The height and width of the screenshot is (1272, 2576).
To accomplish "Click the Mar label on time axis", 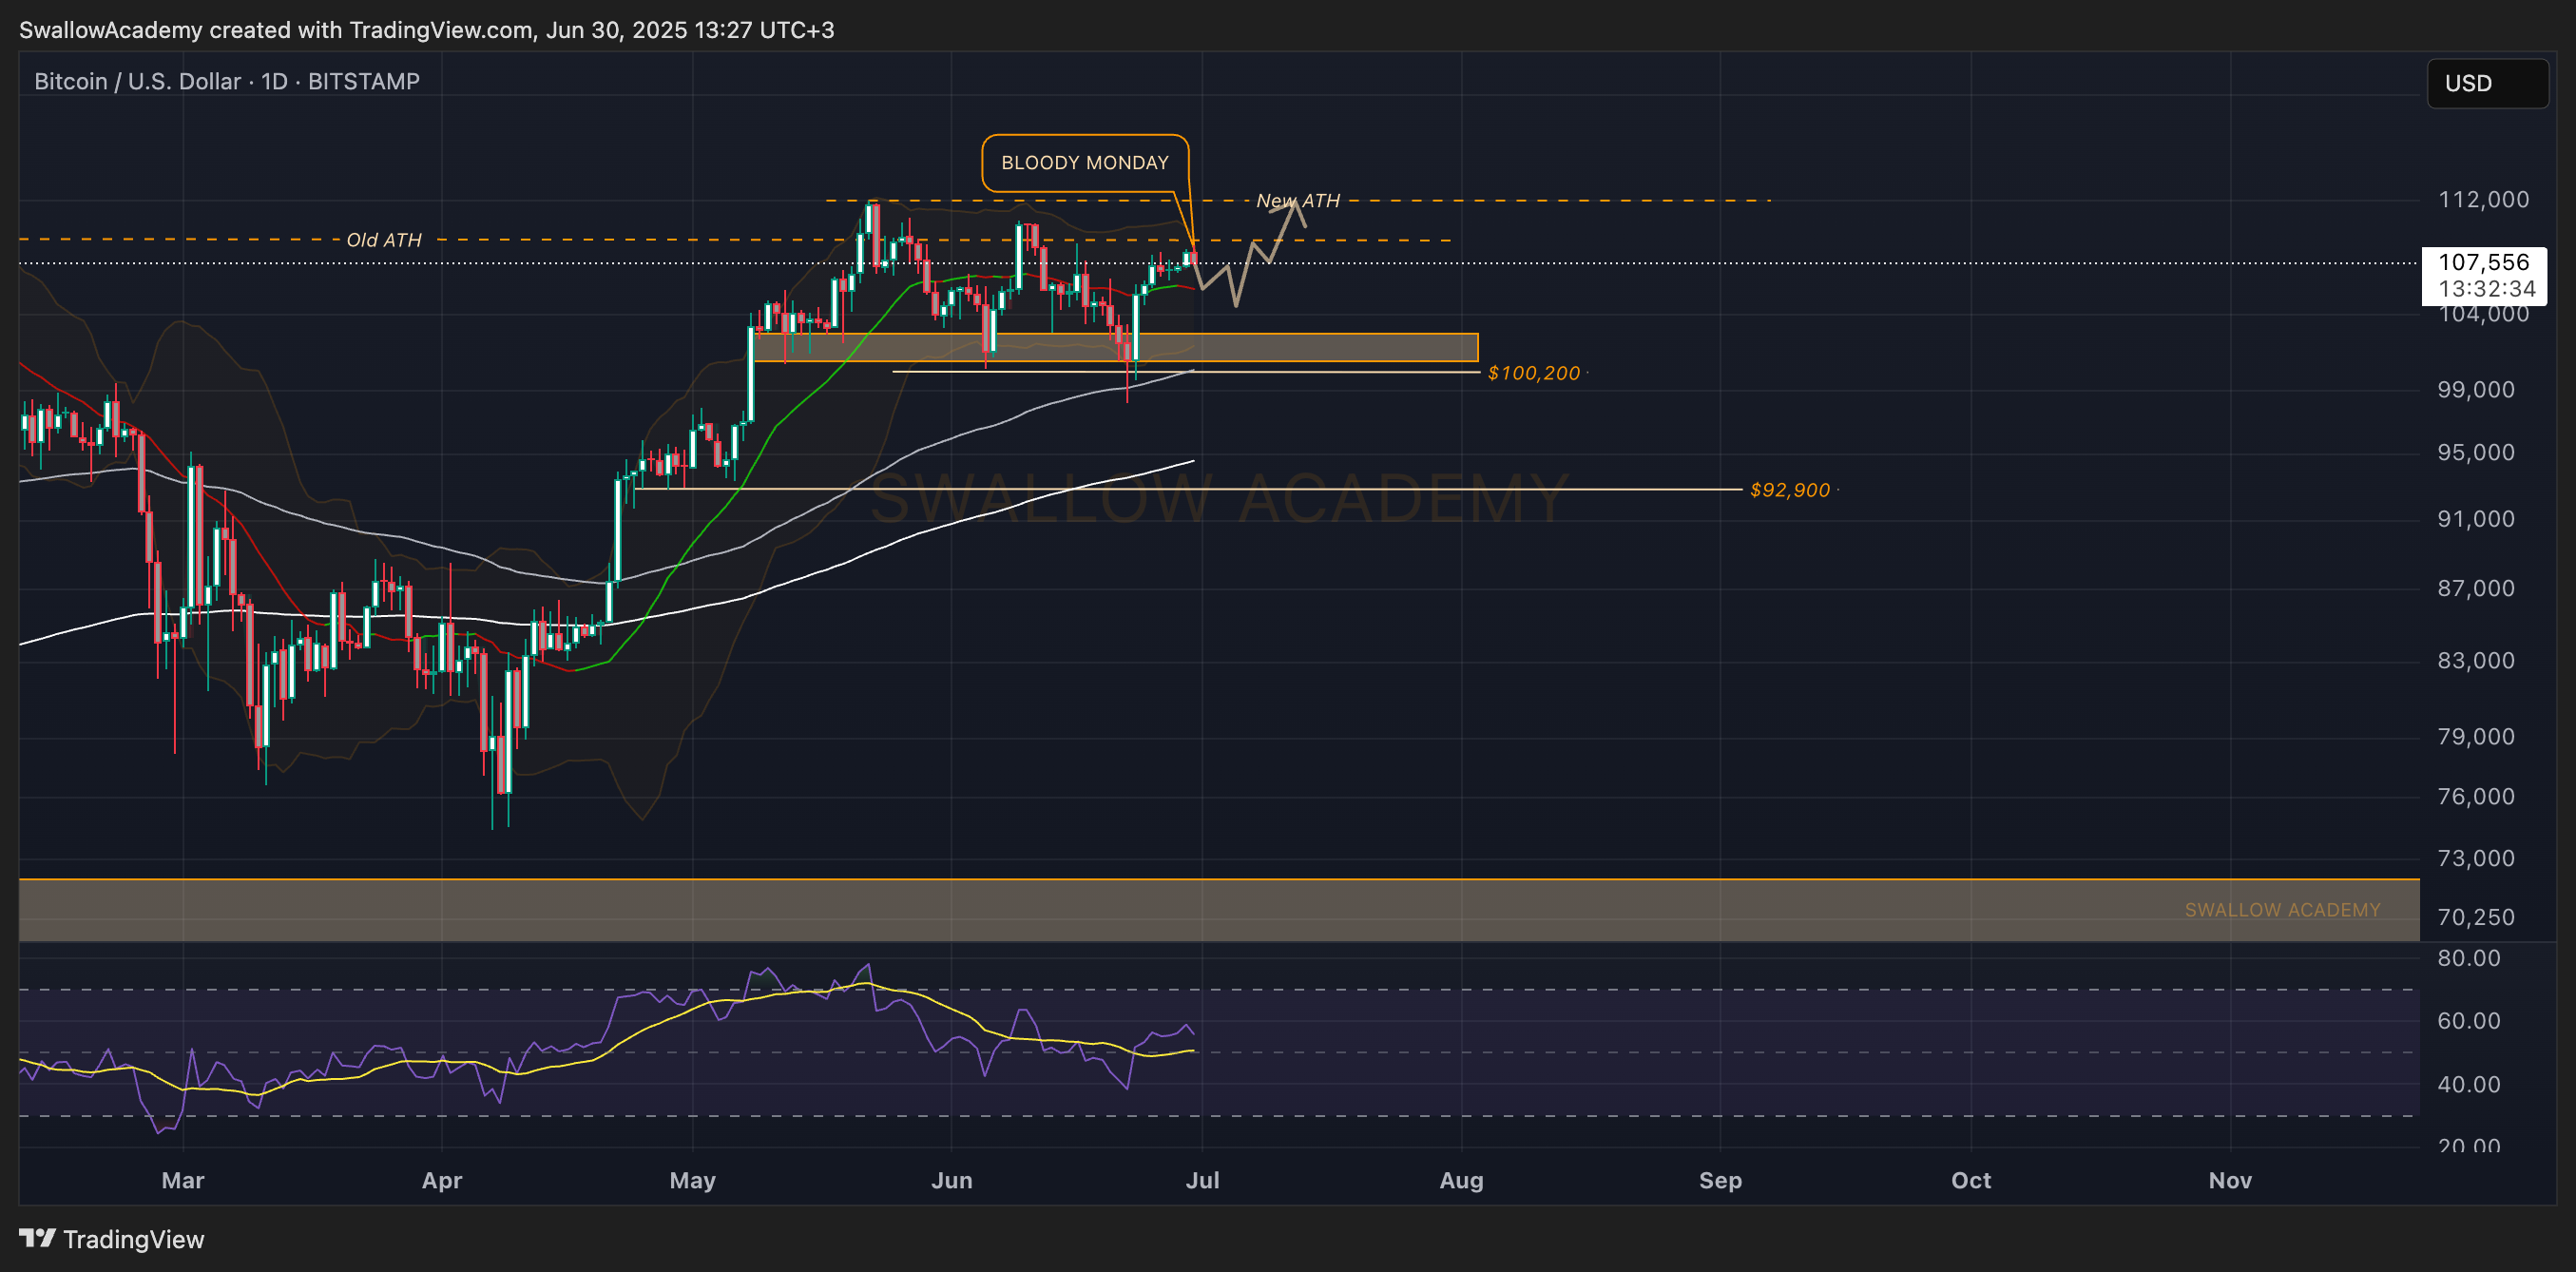I will coord(183,1180).
